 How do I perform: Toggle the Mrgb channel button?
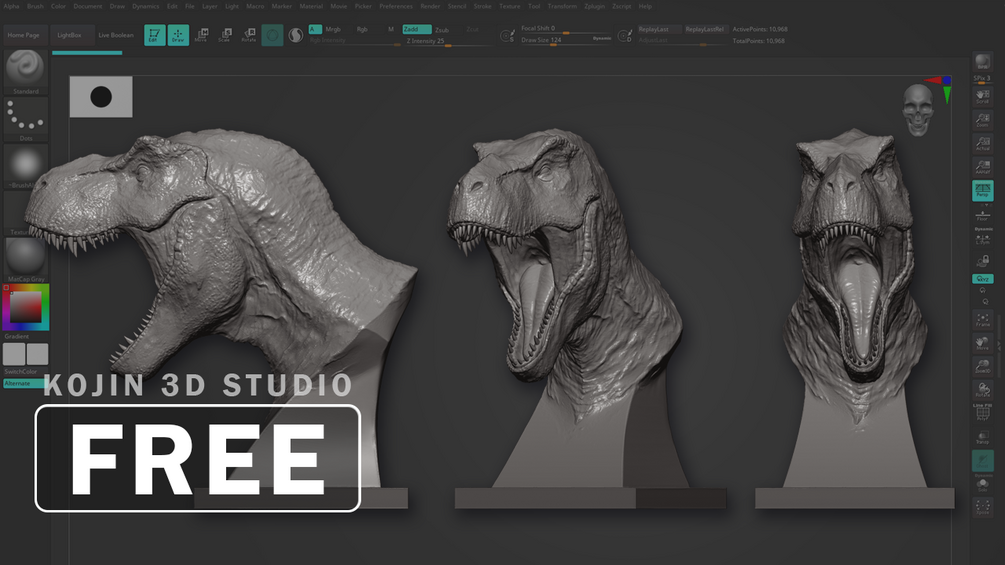click(x=333, y=29)
